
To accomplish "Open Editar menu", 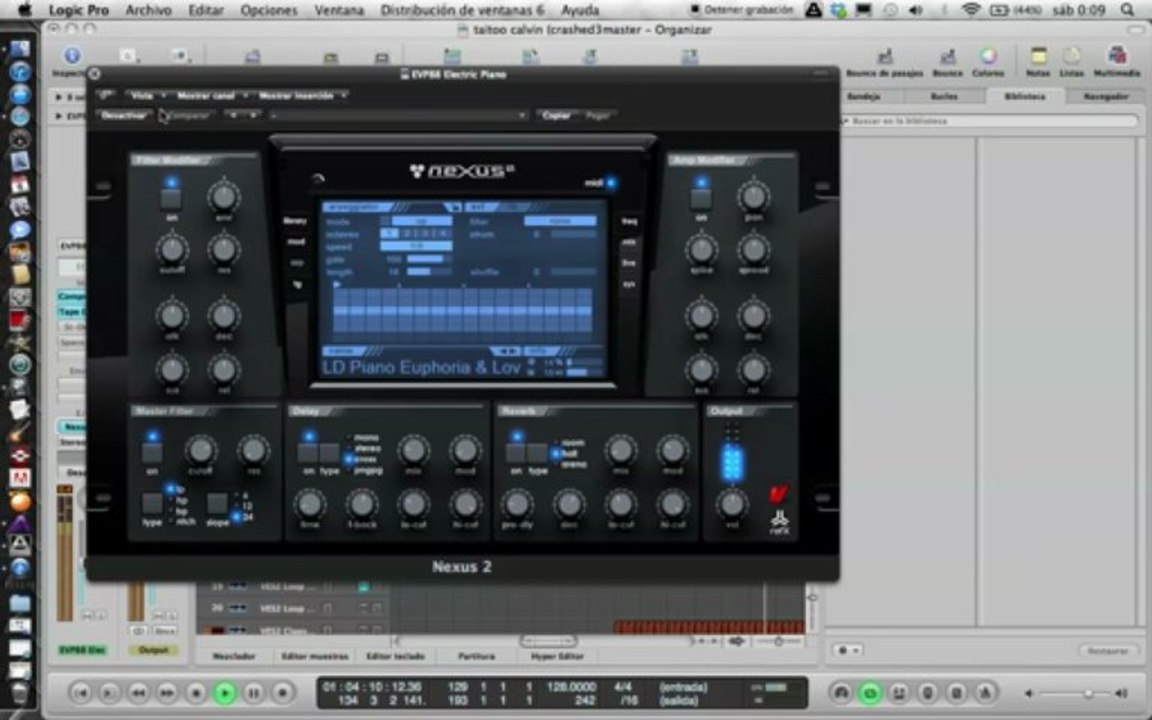I will [206, 10].
